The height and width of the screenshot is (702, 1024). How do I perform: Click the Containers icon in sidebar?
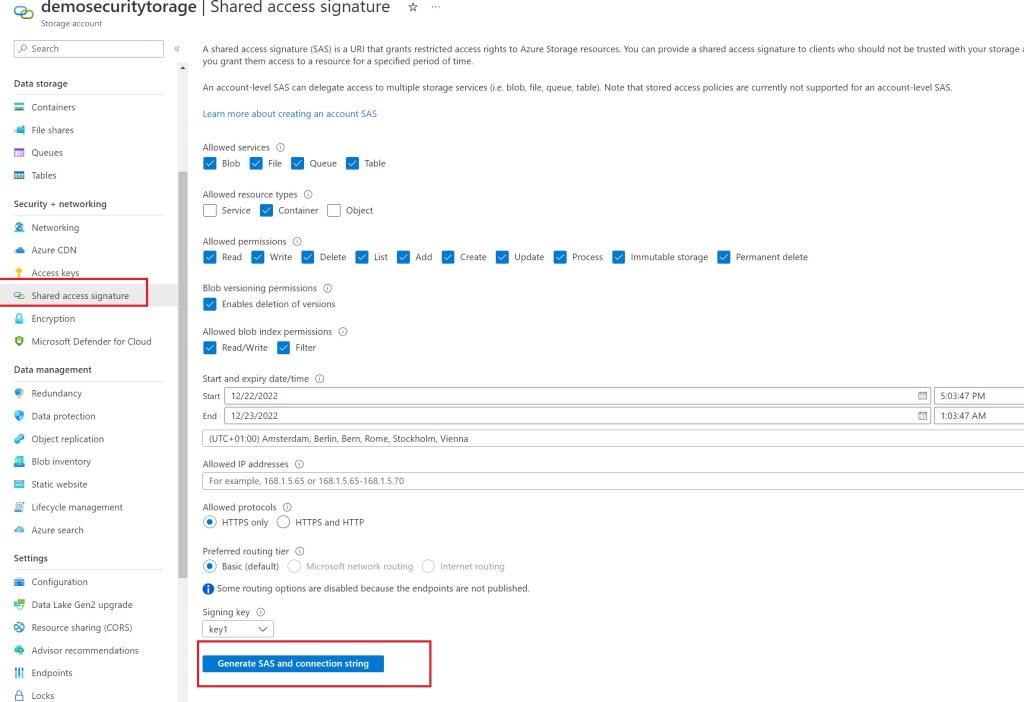pos(20,107)
